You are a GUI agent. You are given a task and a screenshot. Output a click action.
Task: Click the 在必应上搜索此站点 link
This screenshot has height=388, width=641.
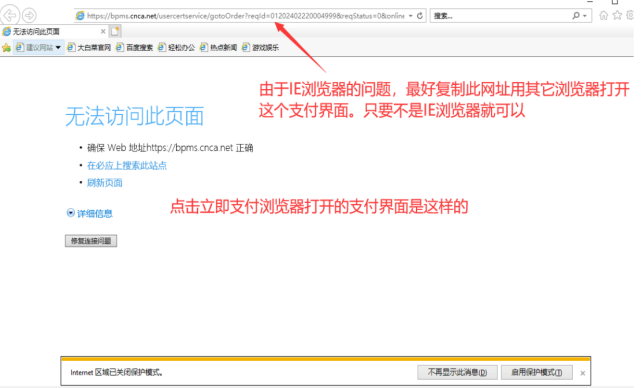127,166
